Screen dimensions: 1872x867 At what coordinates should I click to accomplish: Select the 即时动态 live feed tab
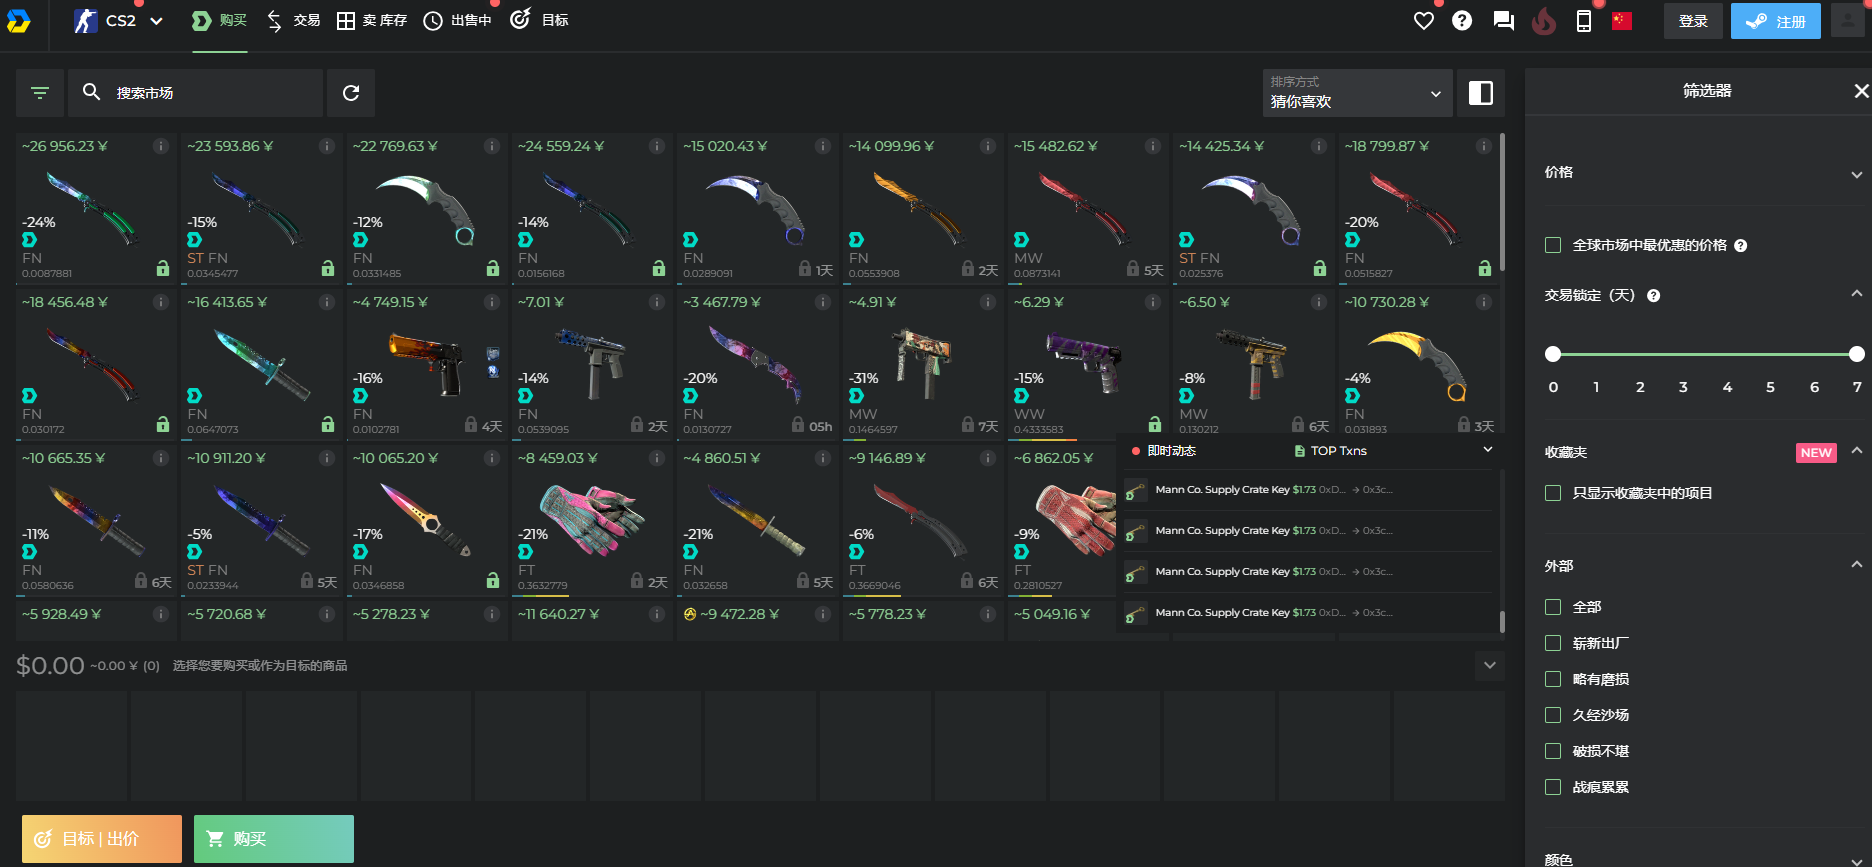pos(1164,451)
